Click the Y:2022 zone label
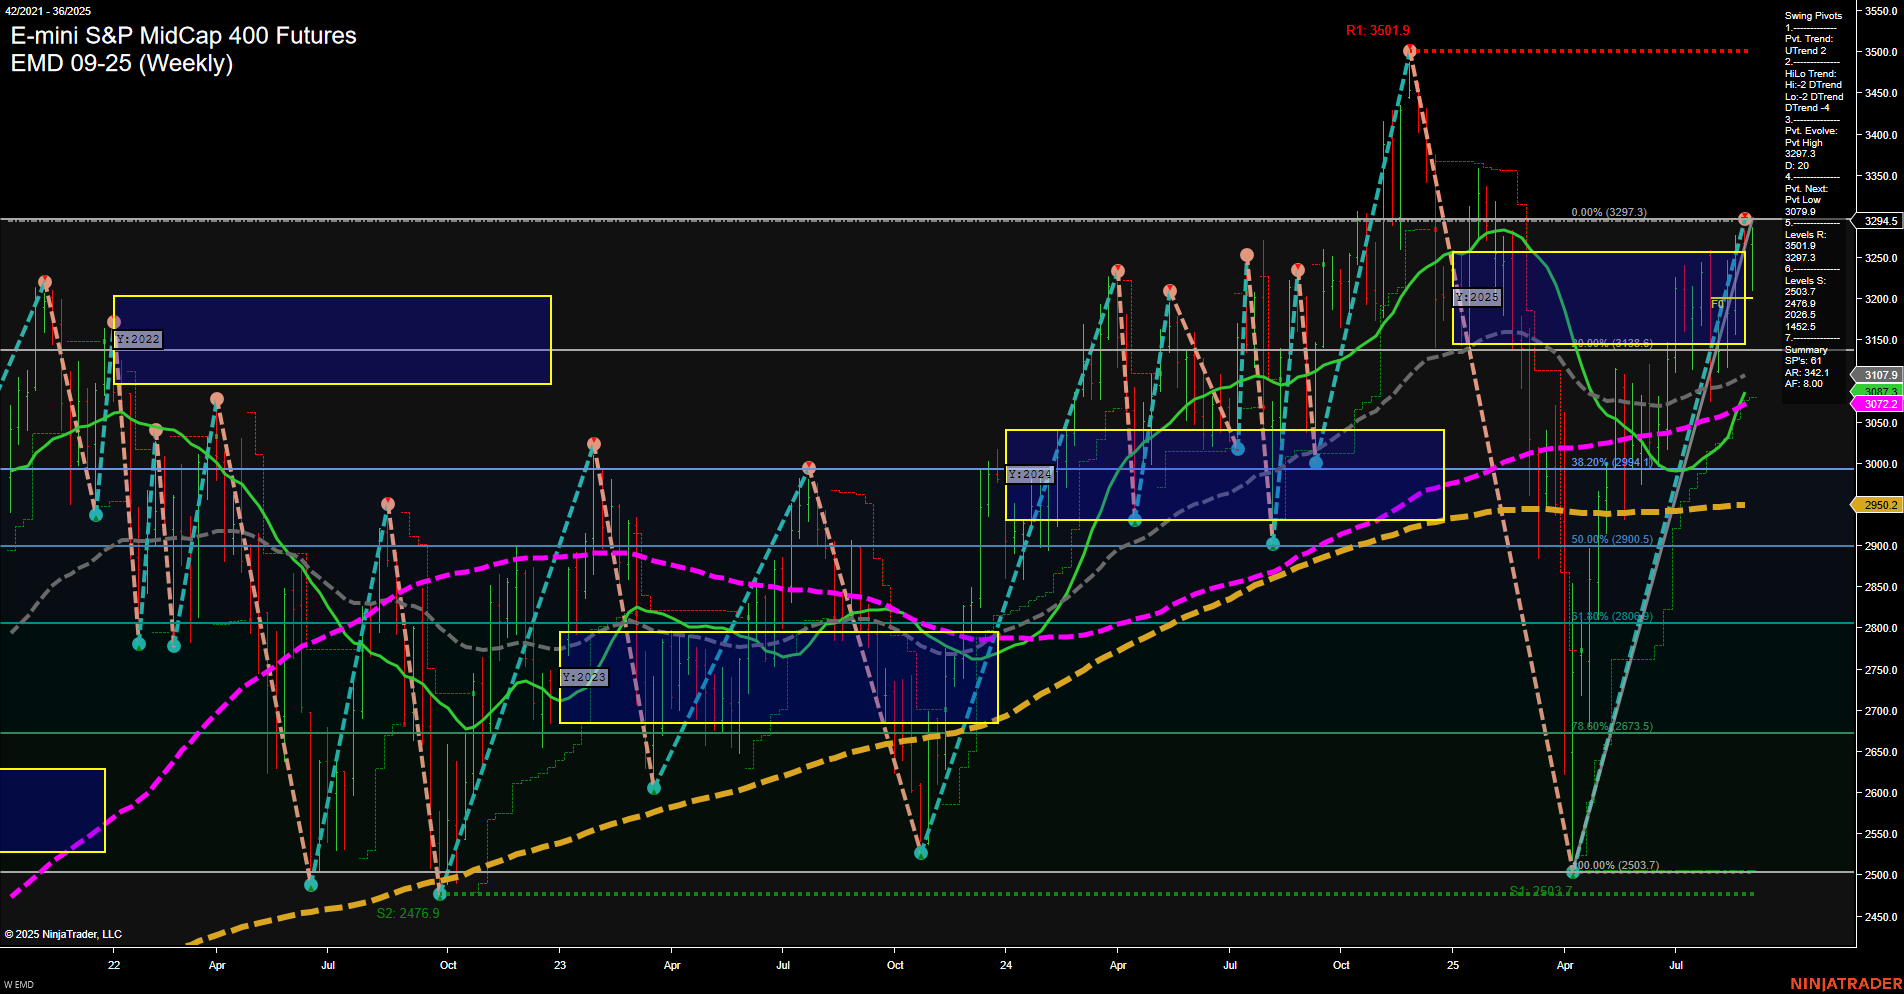 [137, 339]
